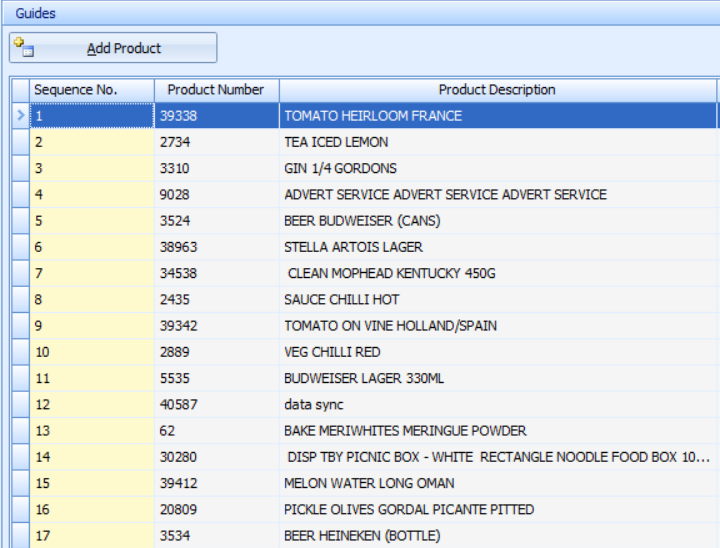Click the Add Product button
Screen dimensions: 720x548
tap(113, 48)
